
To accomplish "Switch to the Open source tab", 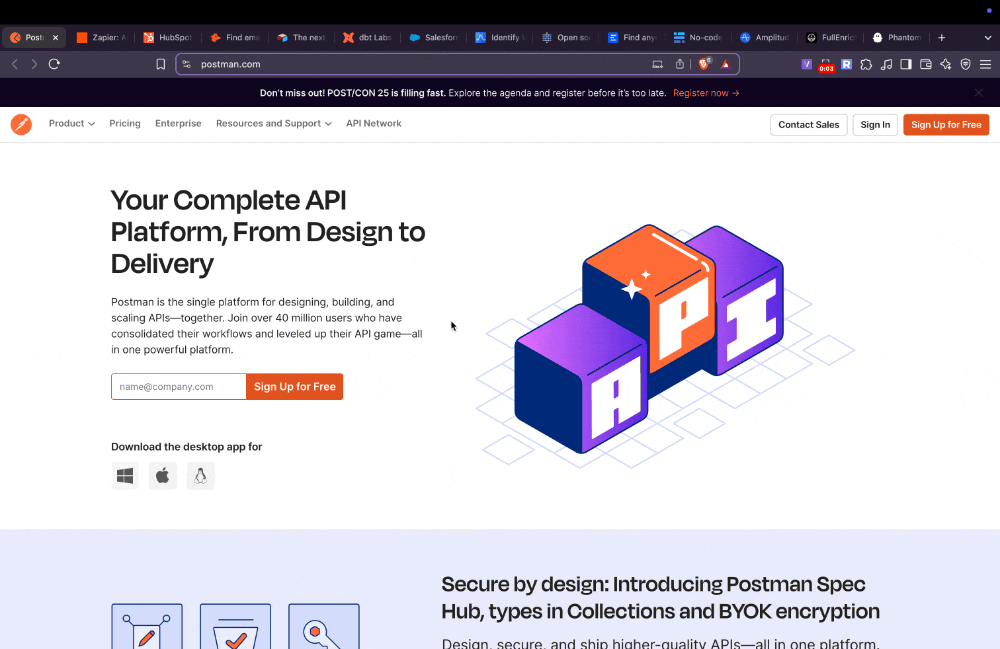I will pos(566,38).
